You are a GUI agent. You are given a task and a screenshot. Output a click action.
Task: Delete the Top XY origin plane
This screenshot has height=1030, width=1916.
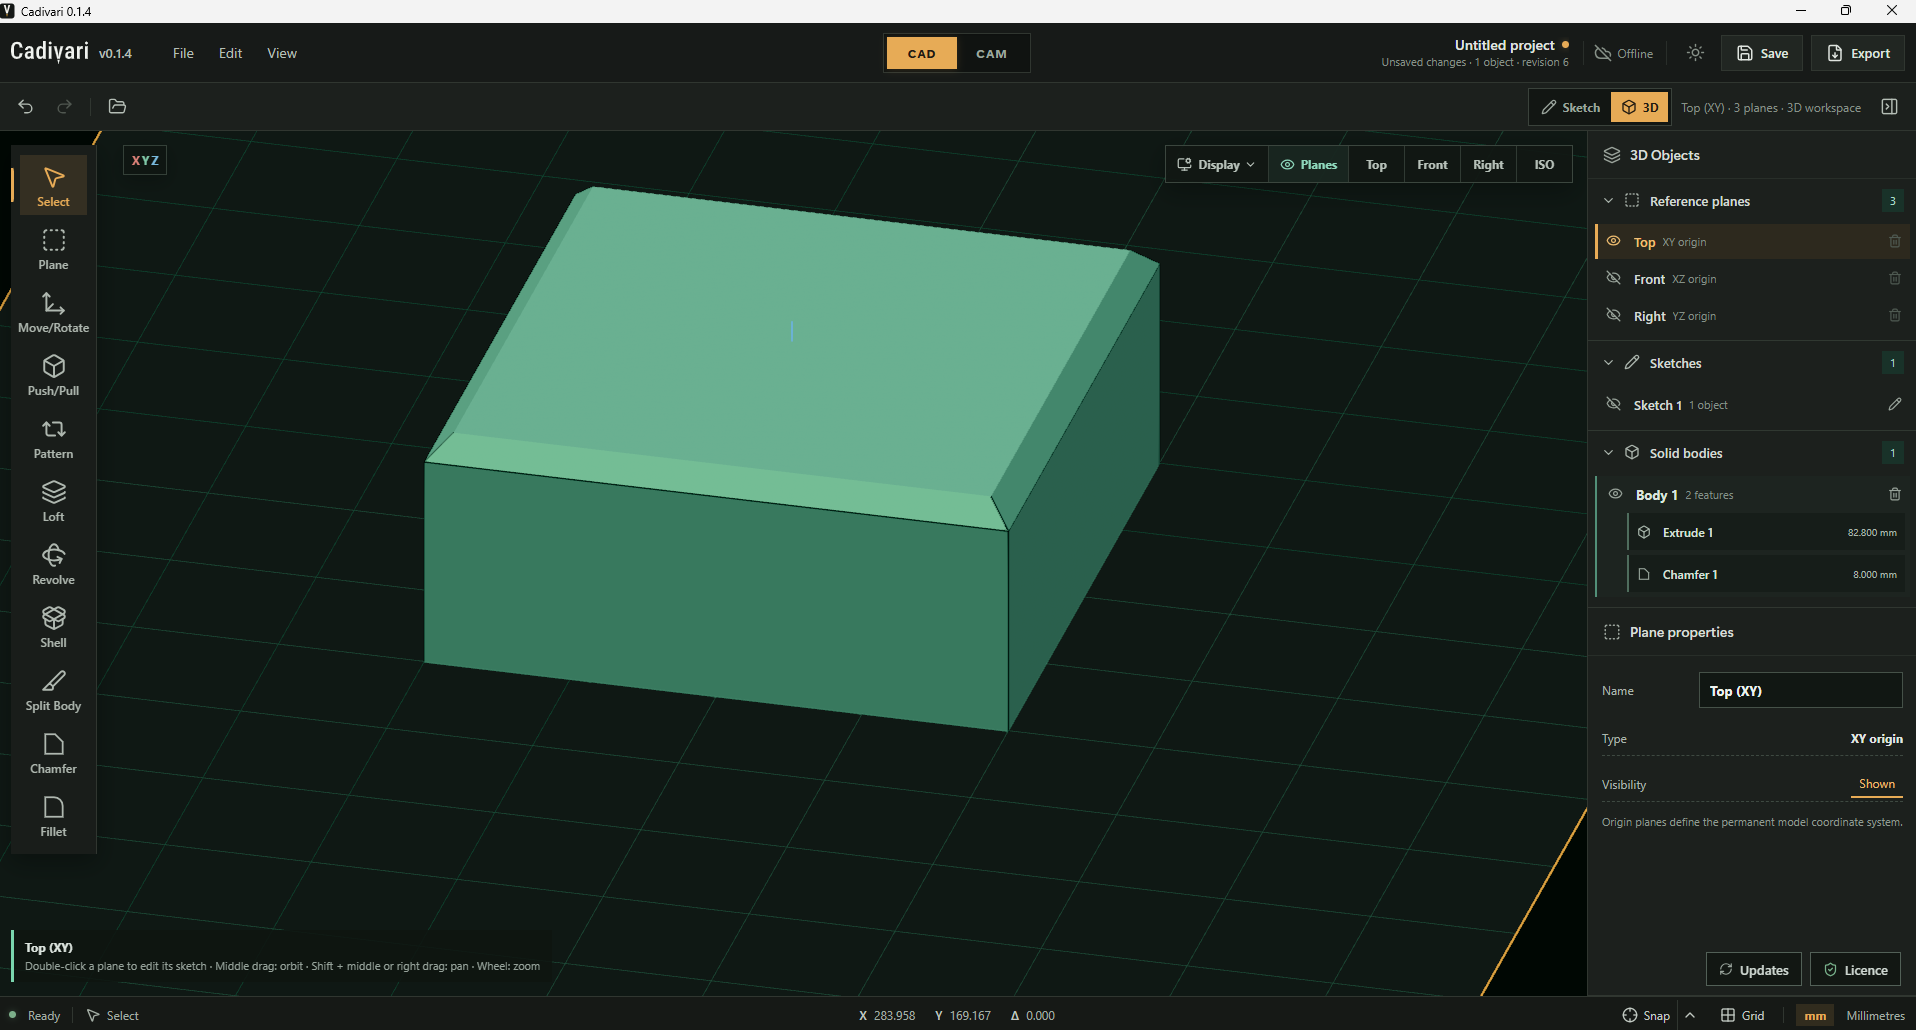click(1894, 242)
